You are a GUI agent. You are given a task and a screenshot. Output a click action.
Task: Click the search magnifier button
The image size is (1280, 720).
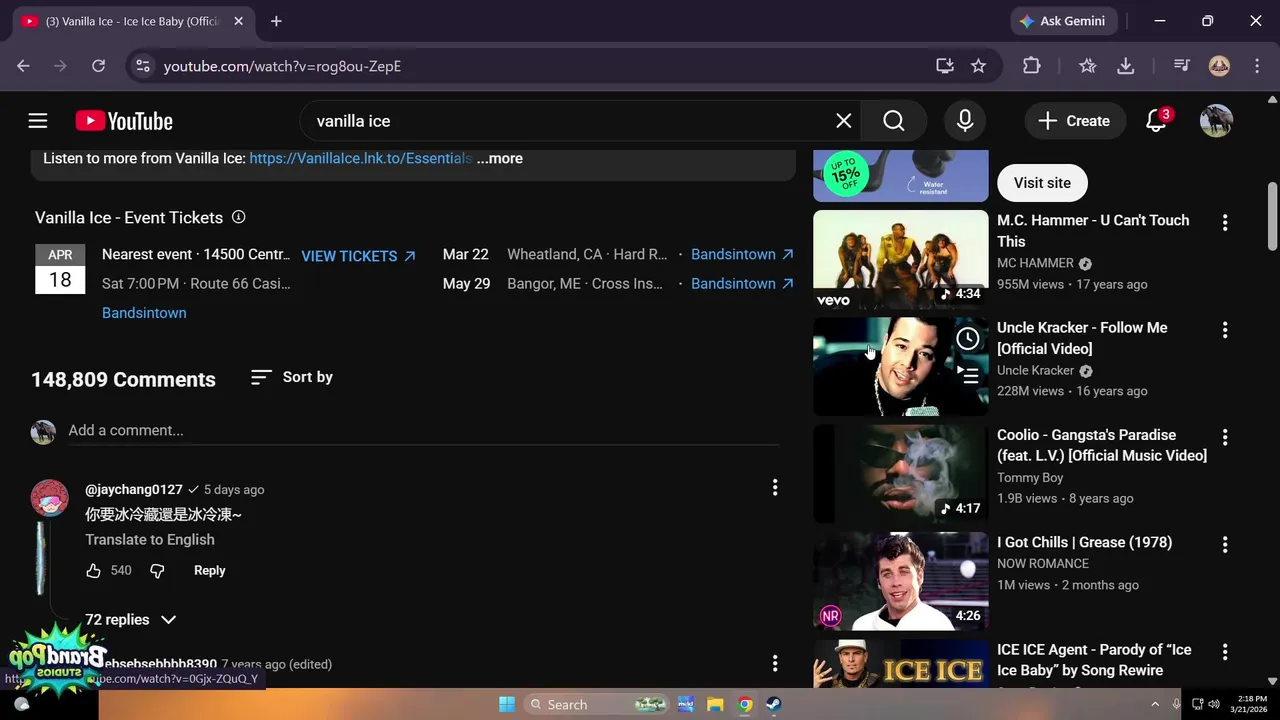894,121
